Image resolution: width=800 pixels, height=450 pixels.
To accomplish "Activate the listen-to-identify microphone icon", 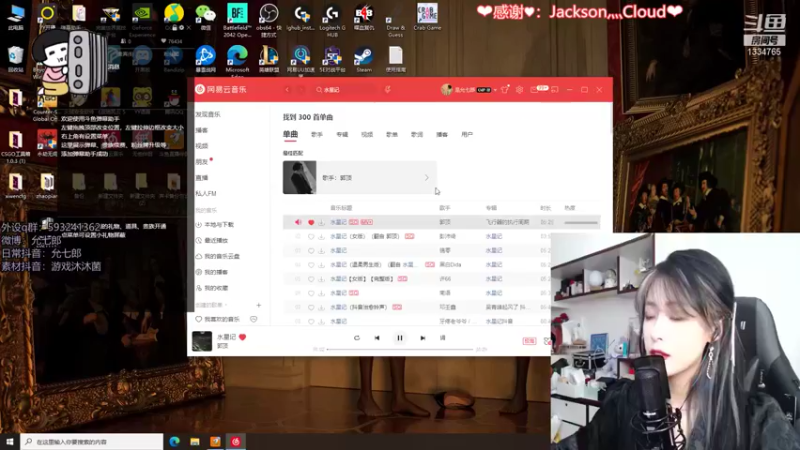I will coord(388,90).
